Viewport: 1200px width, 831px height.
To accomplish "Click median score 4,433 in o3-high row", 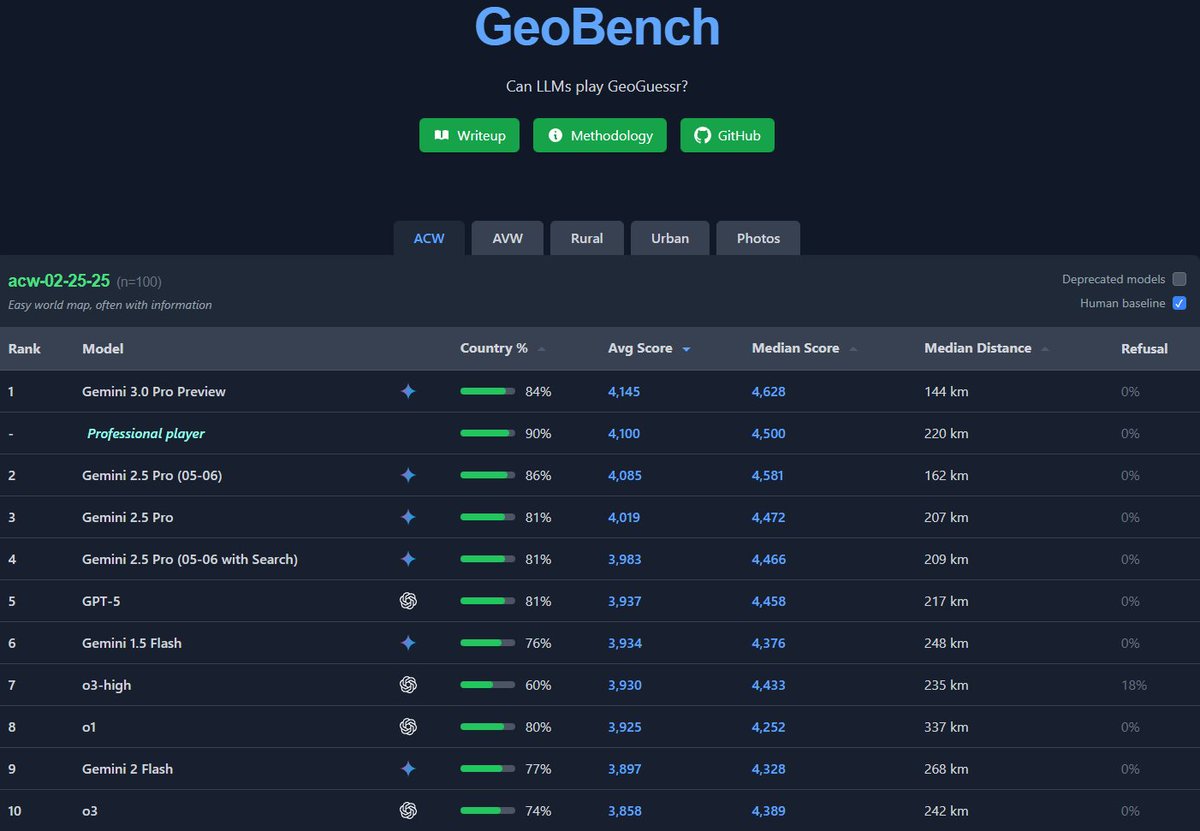I will pos(769,685).
